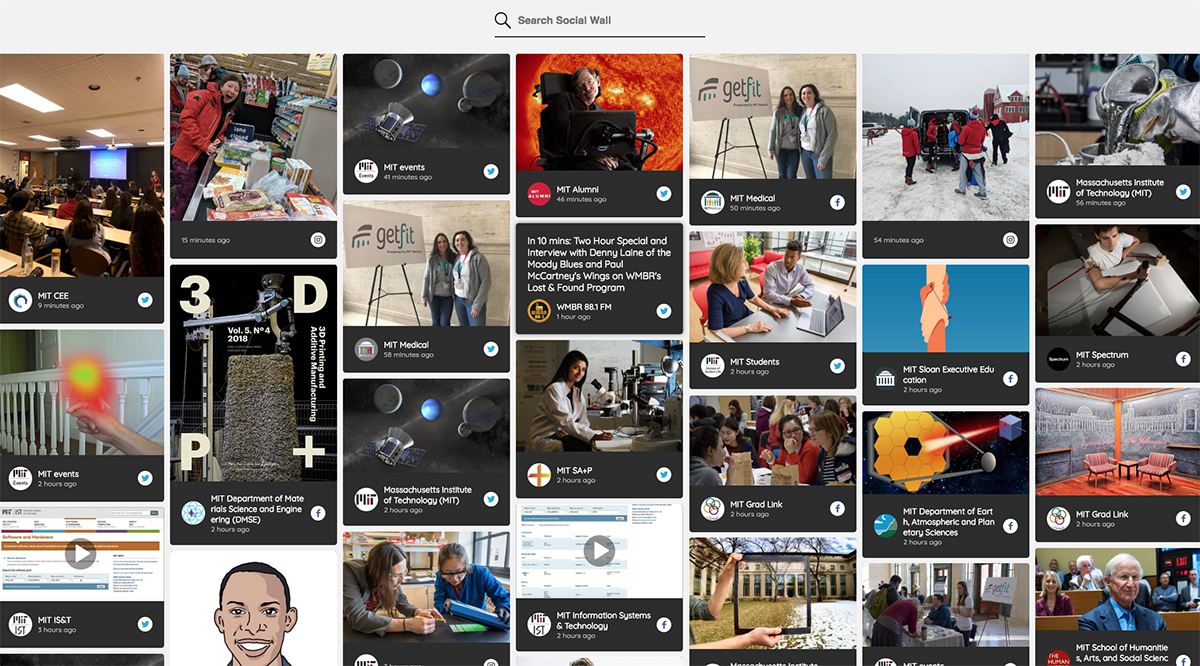Open MIT Alumni red avatar logo
This screenshot has height=666, width=1200.
point(539,194)
